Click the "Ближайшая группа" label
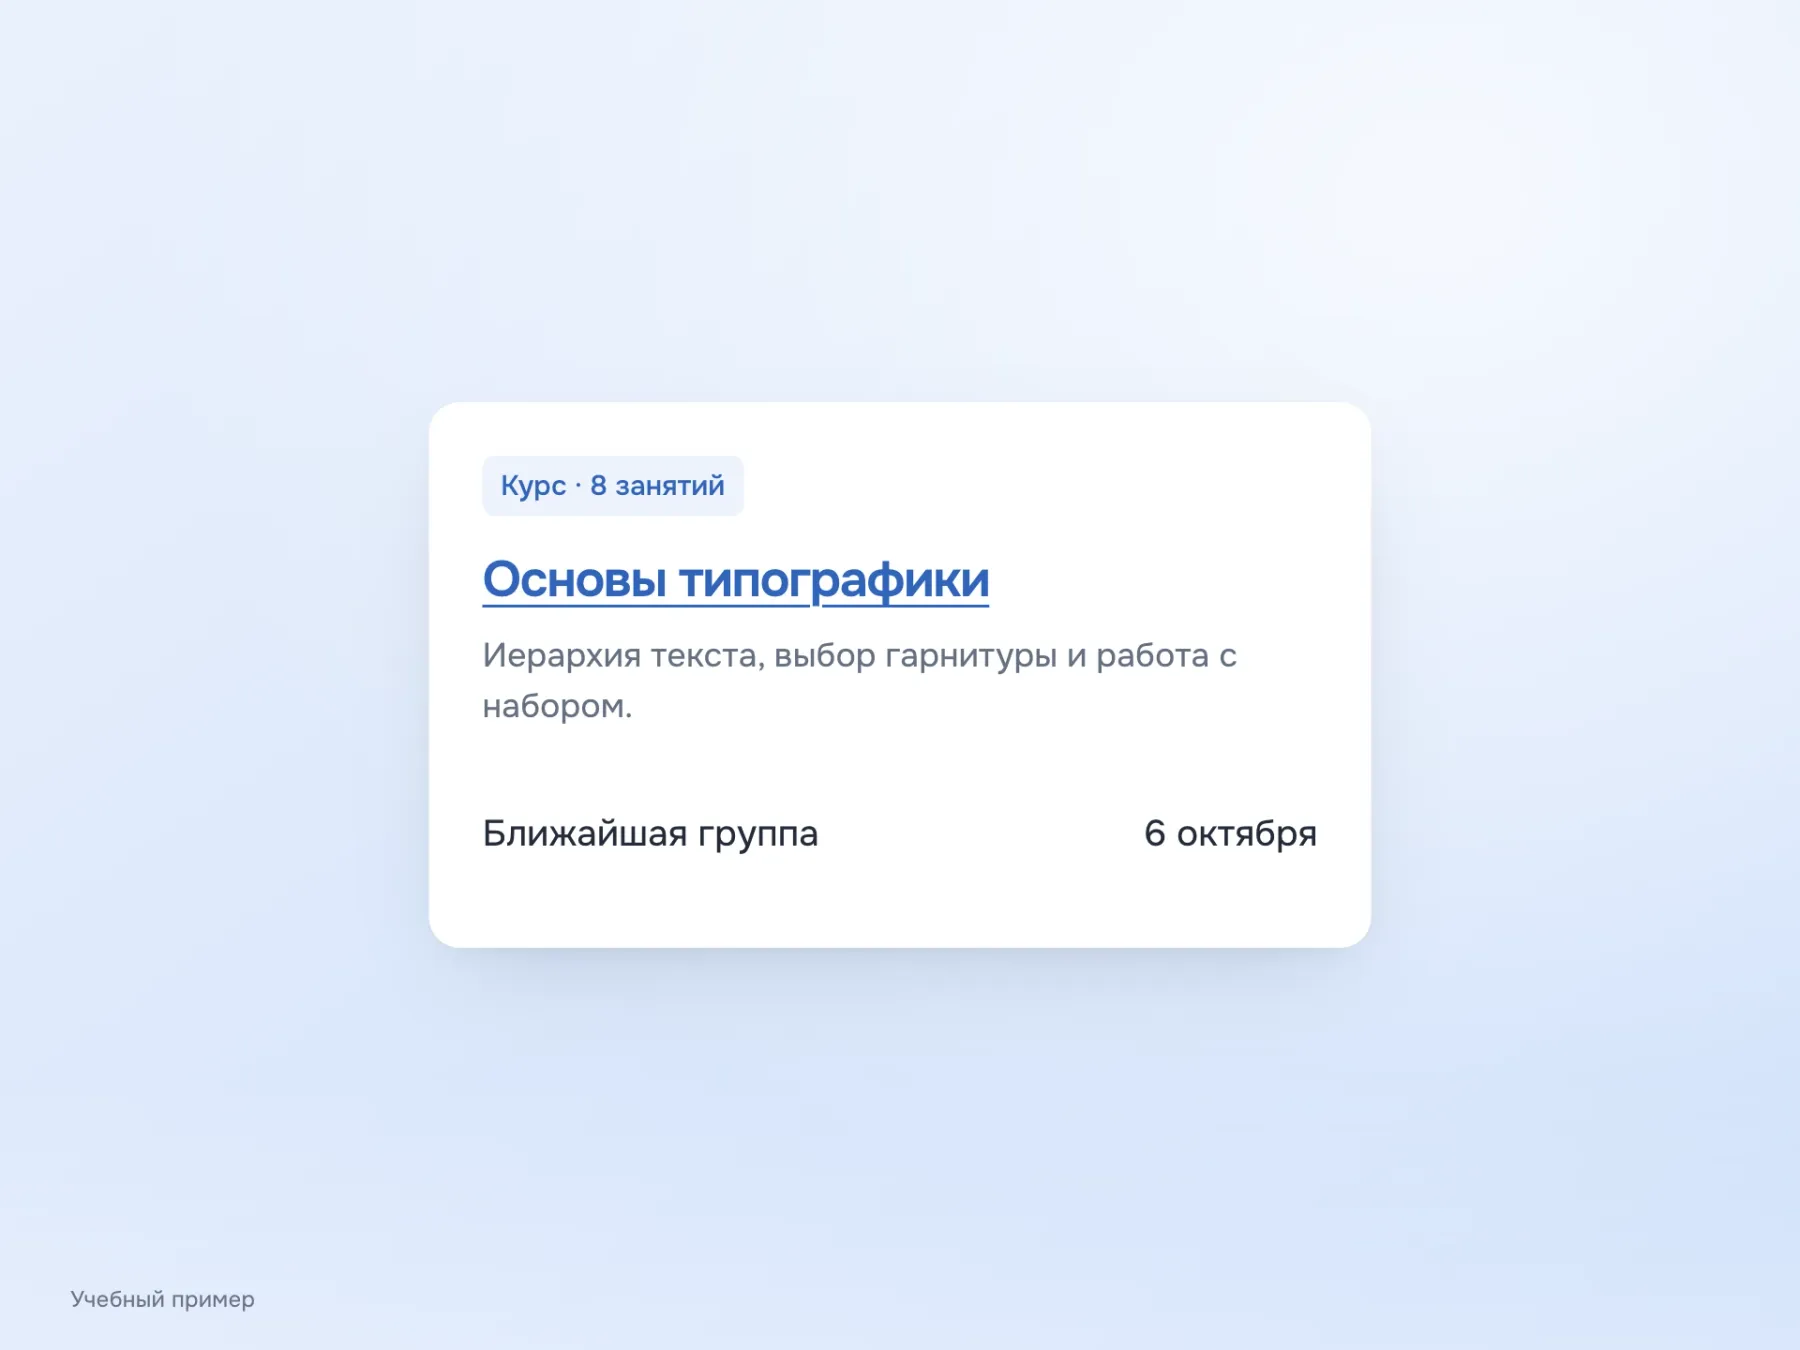This screenshot has width=1800, height=1350. 650,833
